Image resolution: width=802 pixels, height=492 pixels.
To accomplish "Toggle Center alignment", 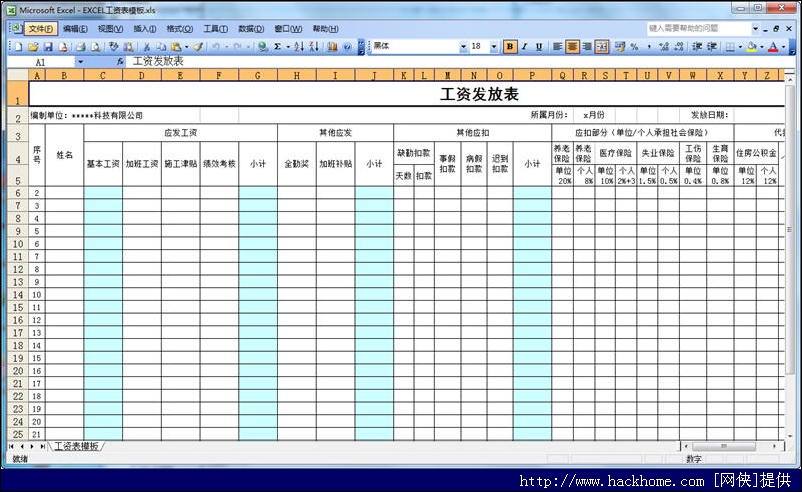I will pyautogui.click(x=572, y=47).
